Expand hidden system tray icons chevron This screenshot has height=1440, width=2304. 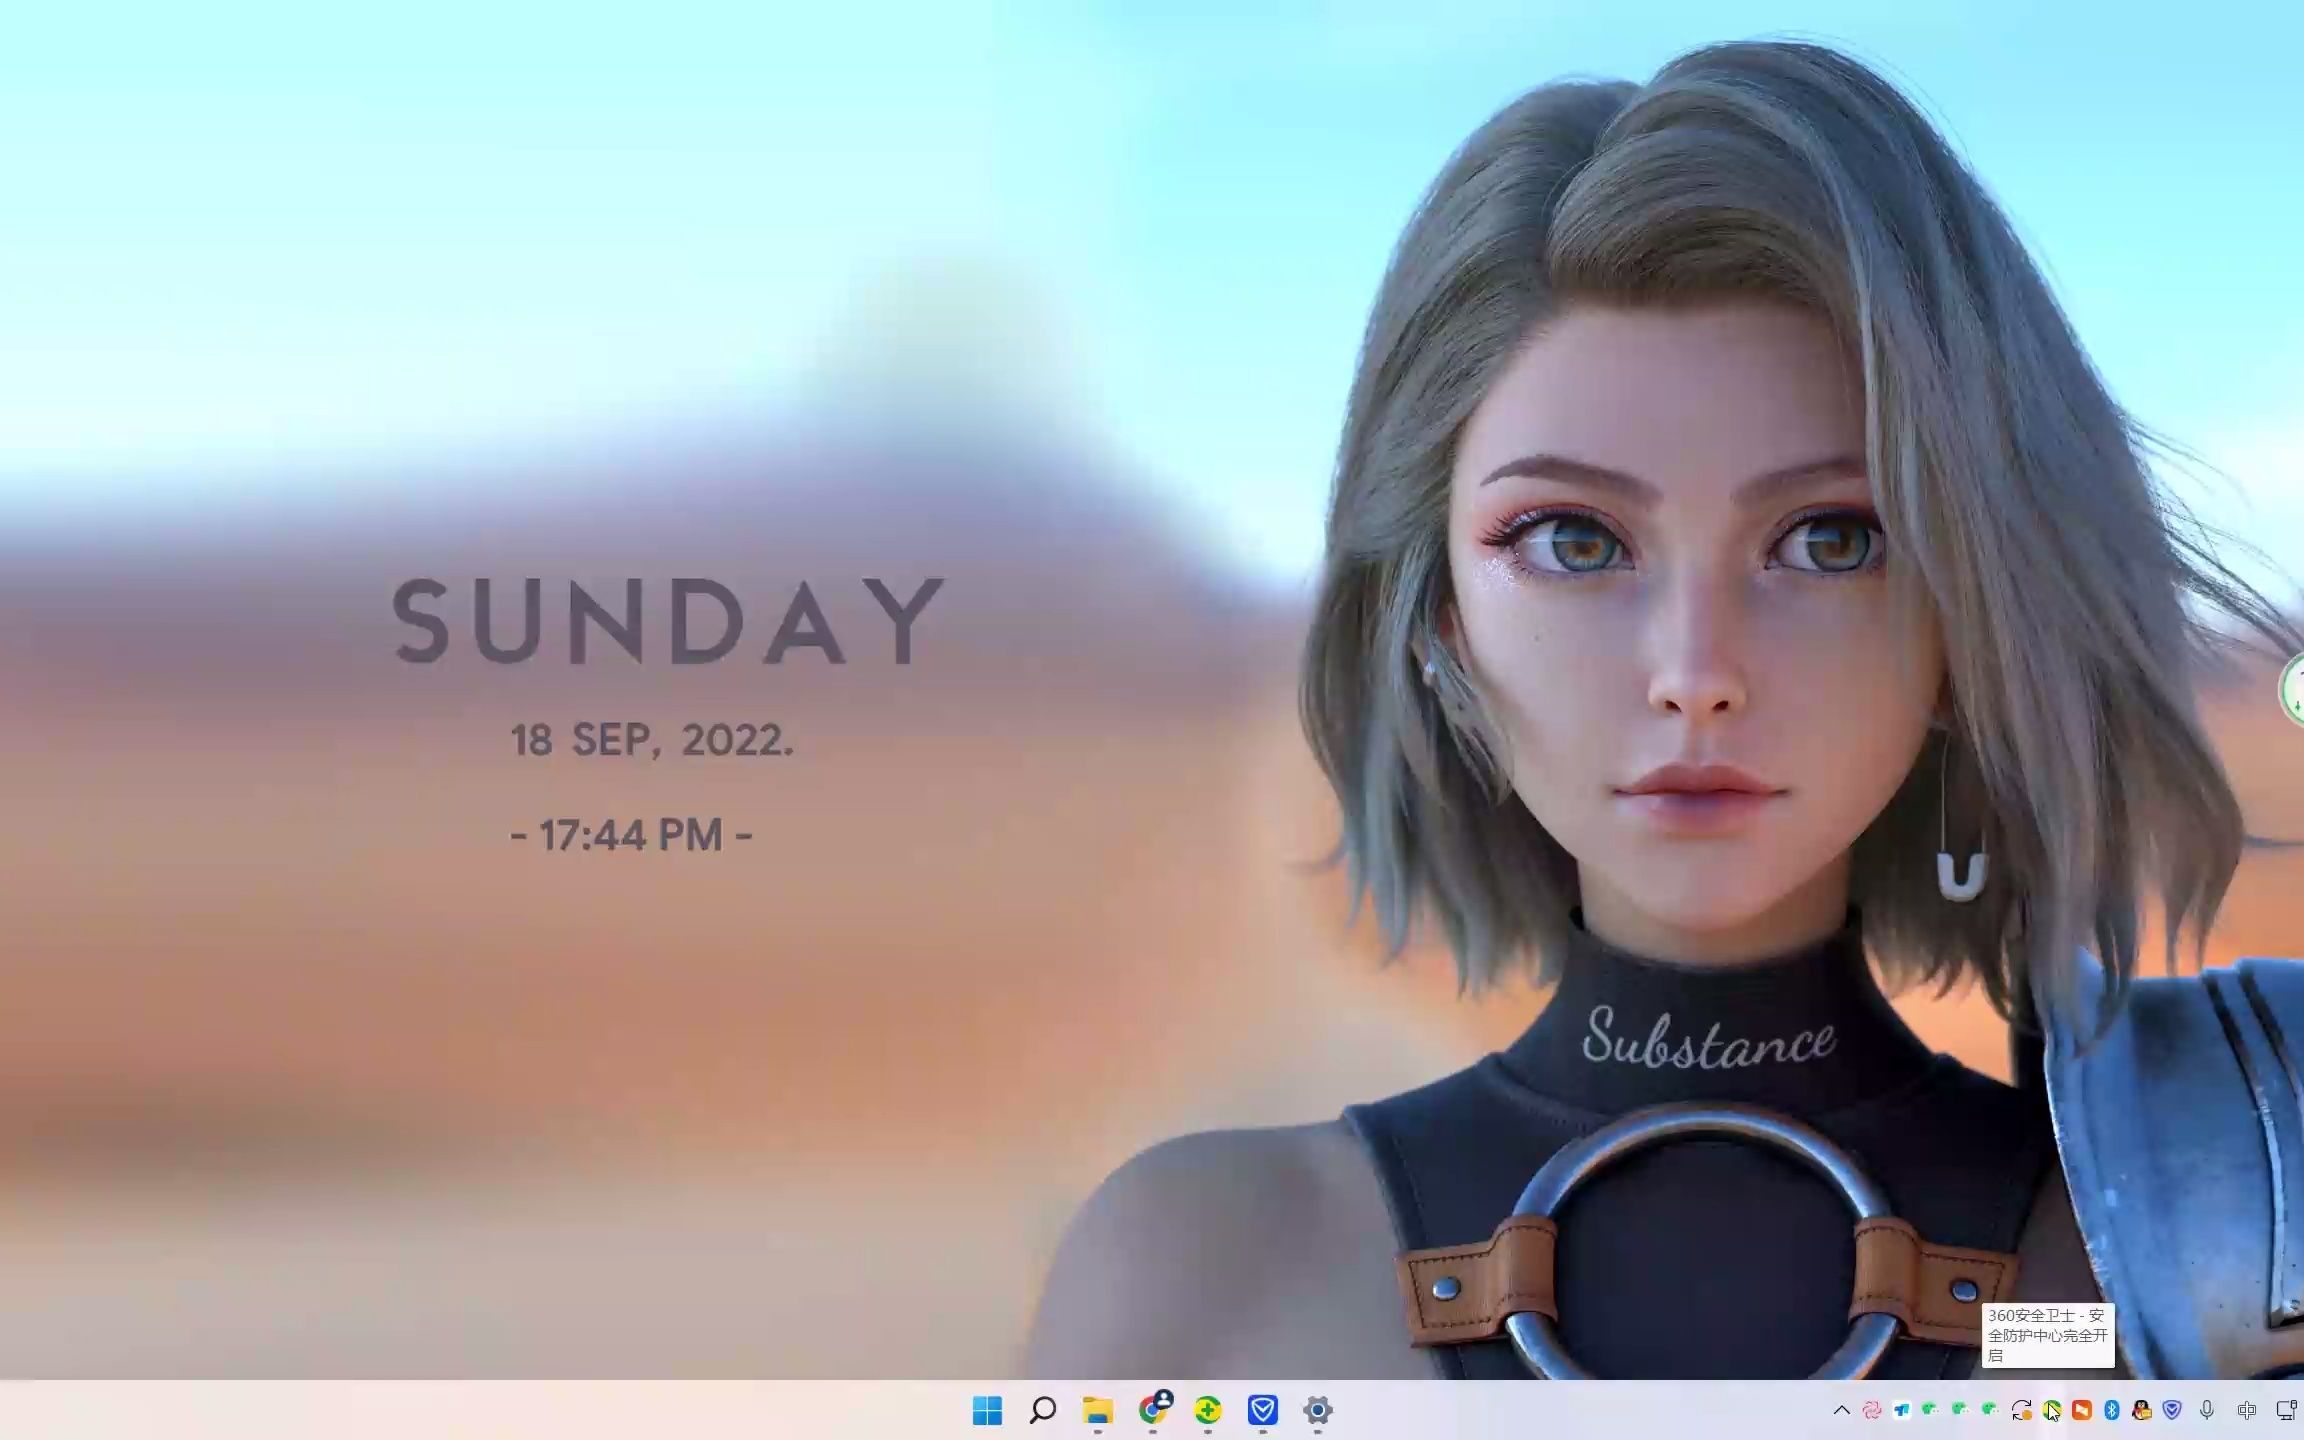(x=1842, y=1410)
